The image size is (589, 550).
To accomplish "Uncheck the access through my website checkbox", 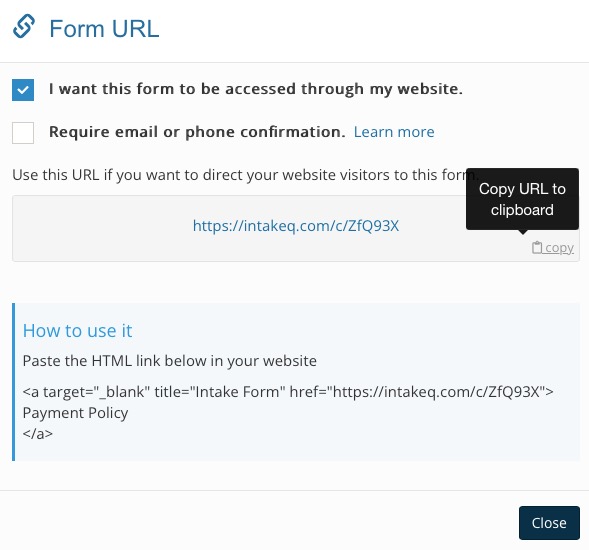I will pyautogui.click(x=23, y=90).
